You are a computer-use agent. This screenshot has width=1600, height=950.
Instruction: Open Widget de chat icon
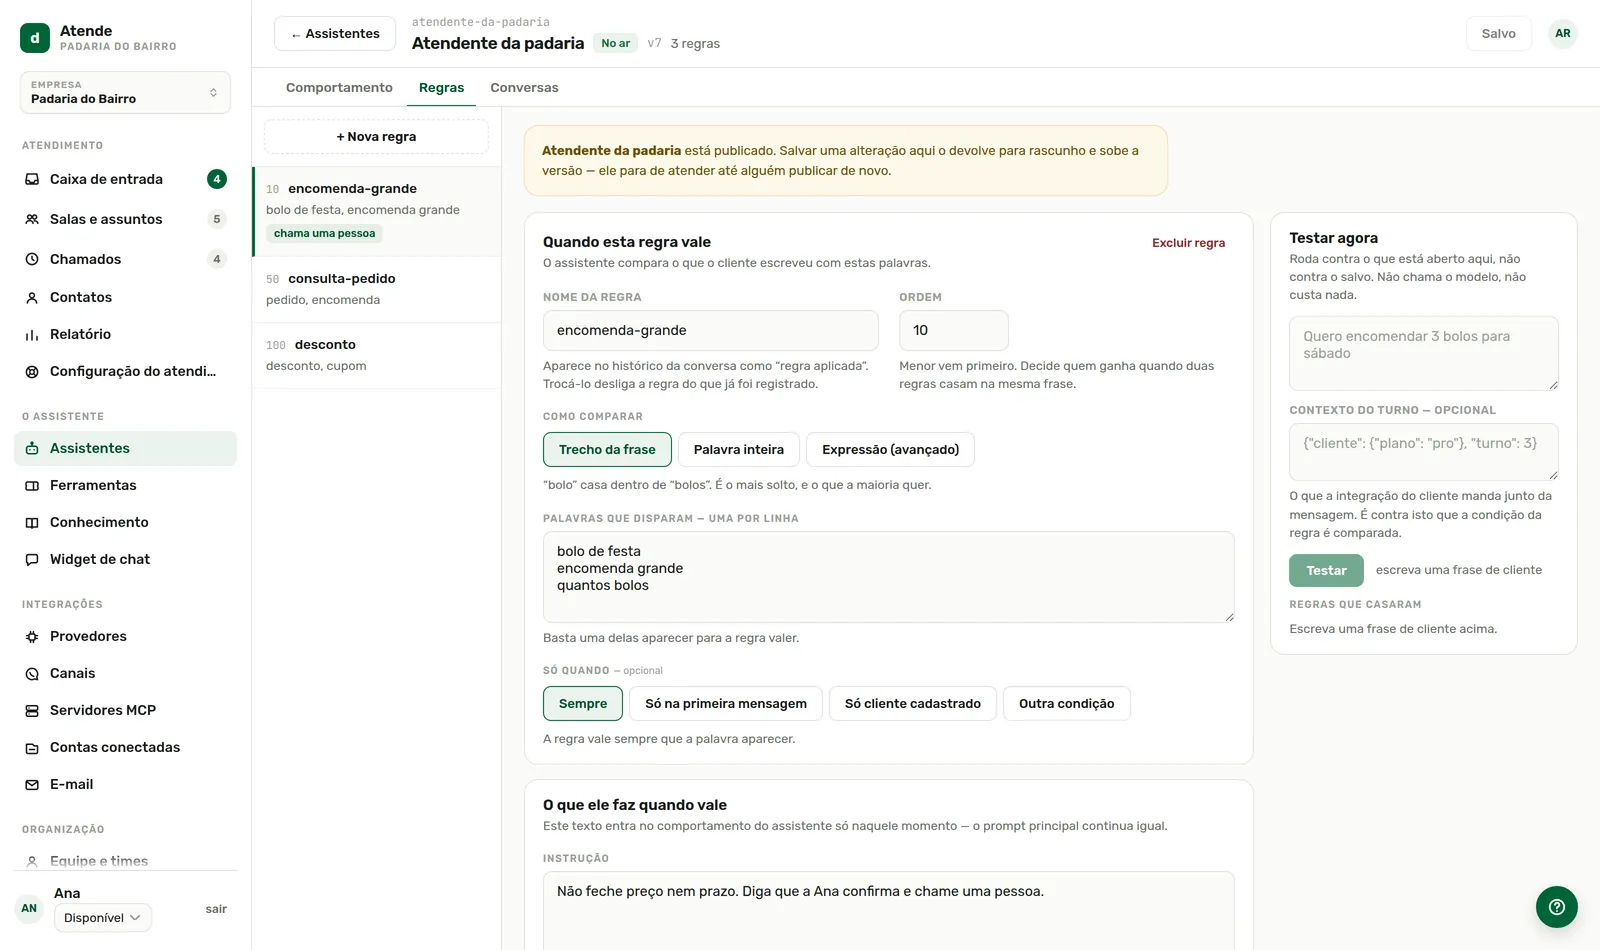[32, 559]
